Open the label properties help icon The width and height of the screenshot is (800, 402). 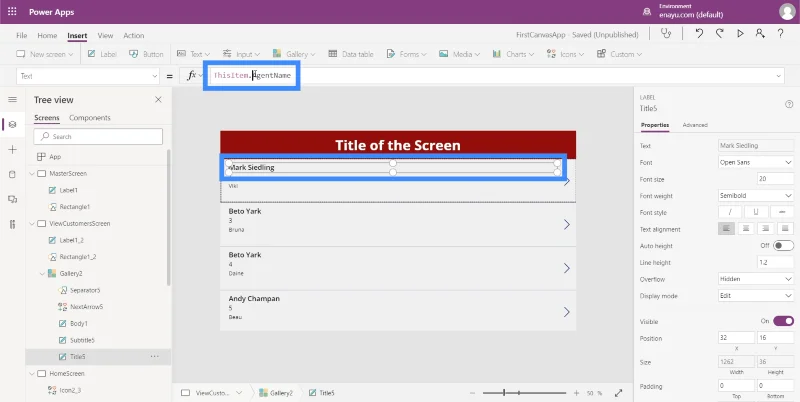(x=789, y=104)
